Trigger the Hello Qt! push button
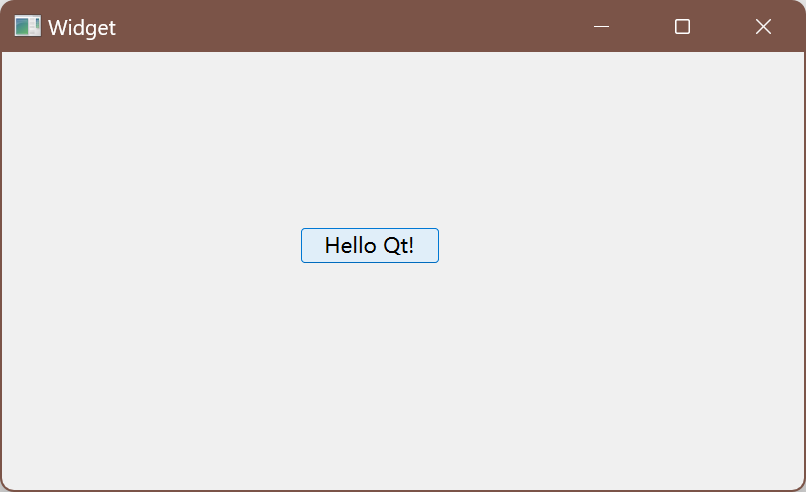This screenshot has width=806, height=492. point(370,245)
